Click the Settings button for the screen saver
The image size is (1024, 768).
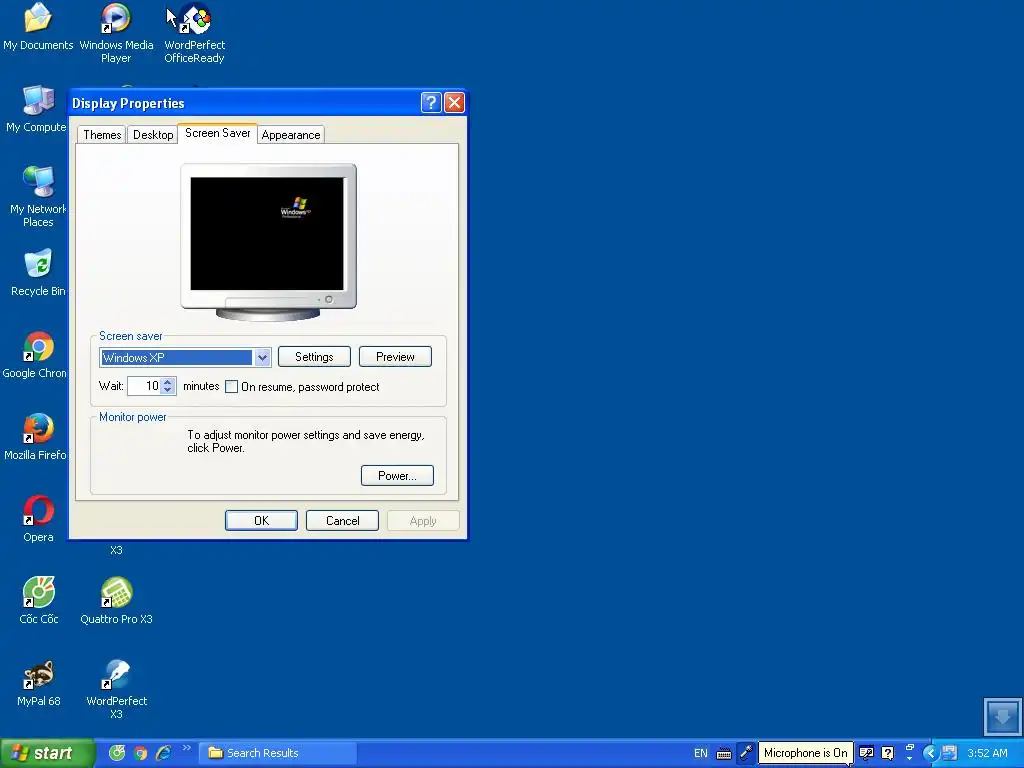pos(314,357)
